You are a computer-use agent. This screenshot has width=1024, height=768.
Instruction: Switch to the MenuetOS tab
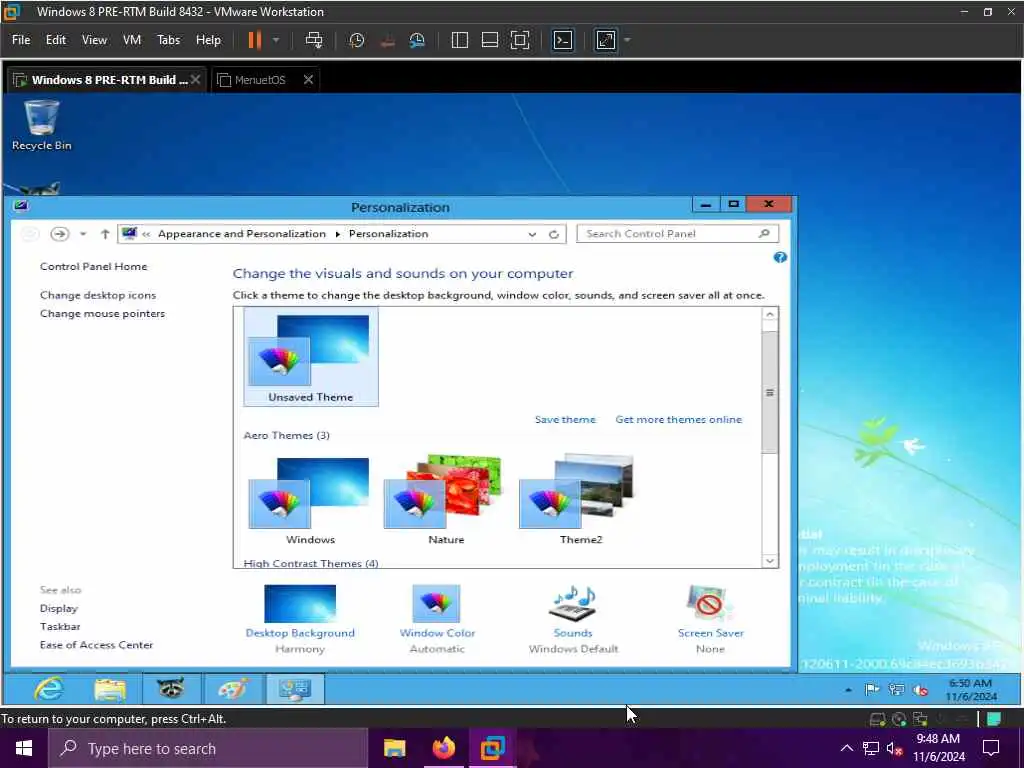(x=260, y=80)
